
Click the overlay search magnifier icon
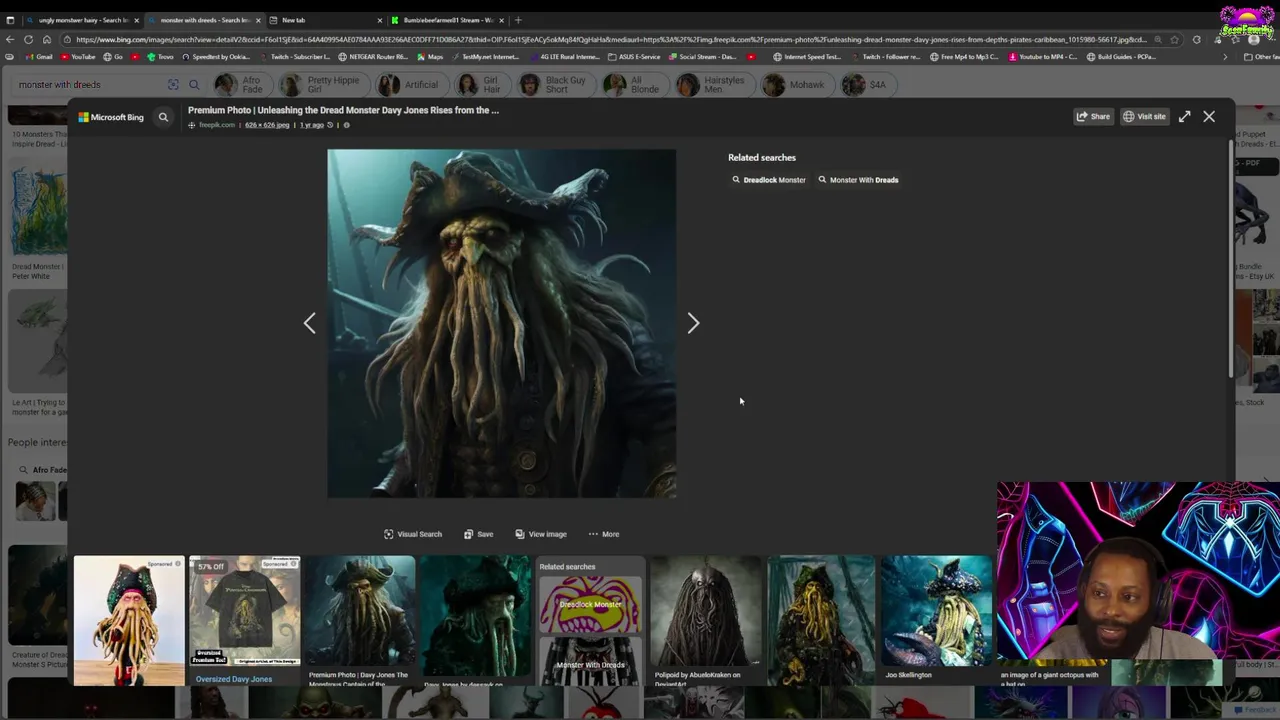163,117
